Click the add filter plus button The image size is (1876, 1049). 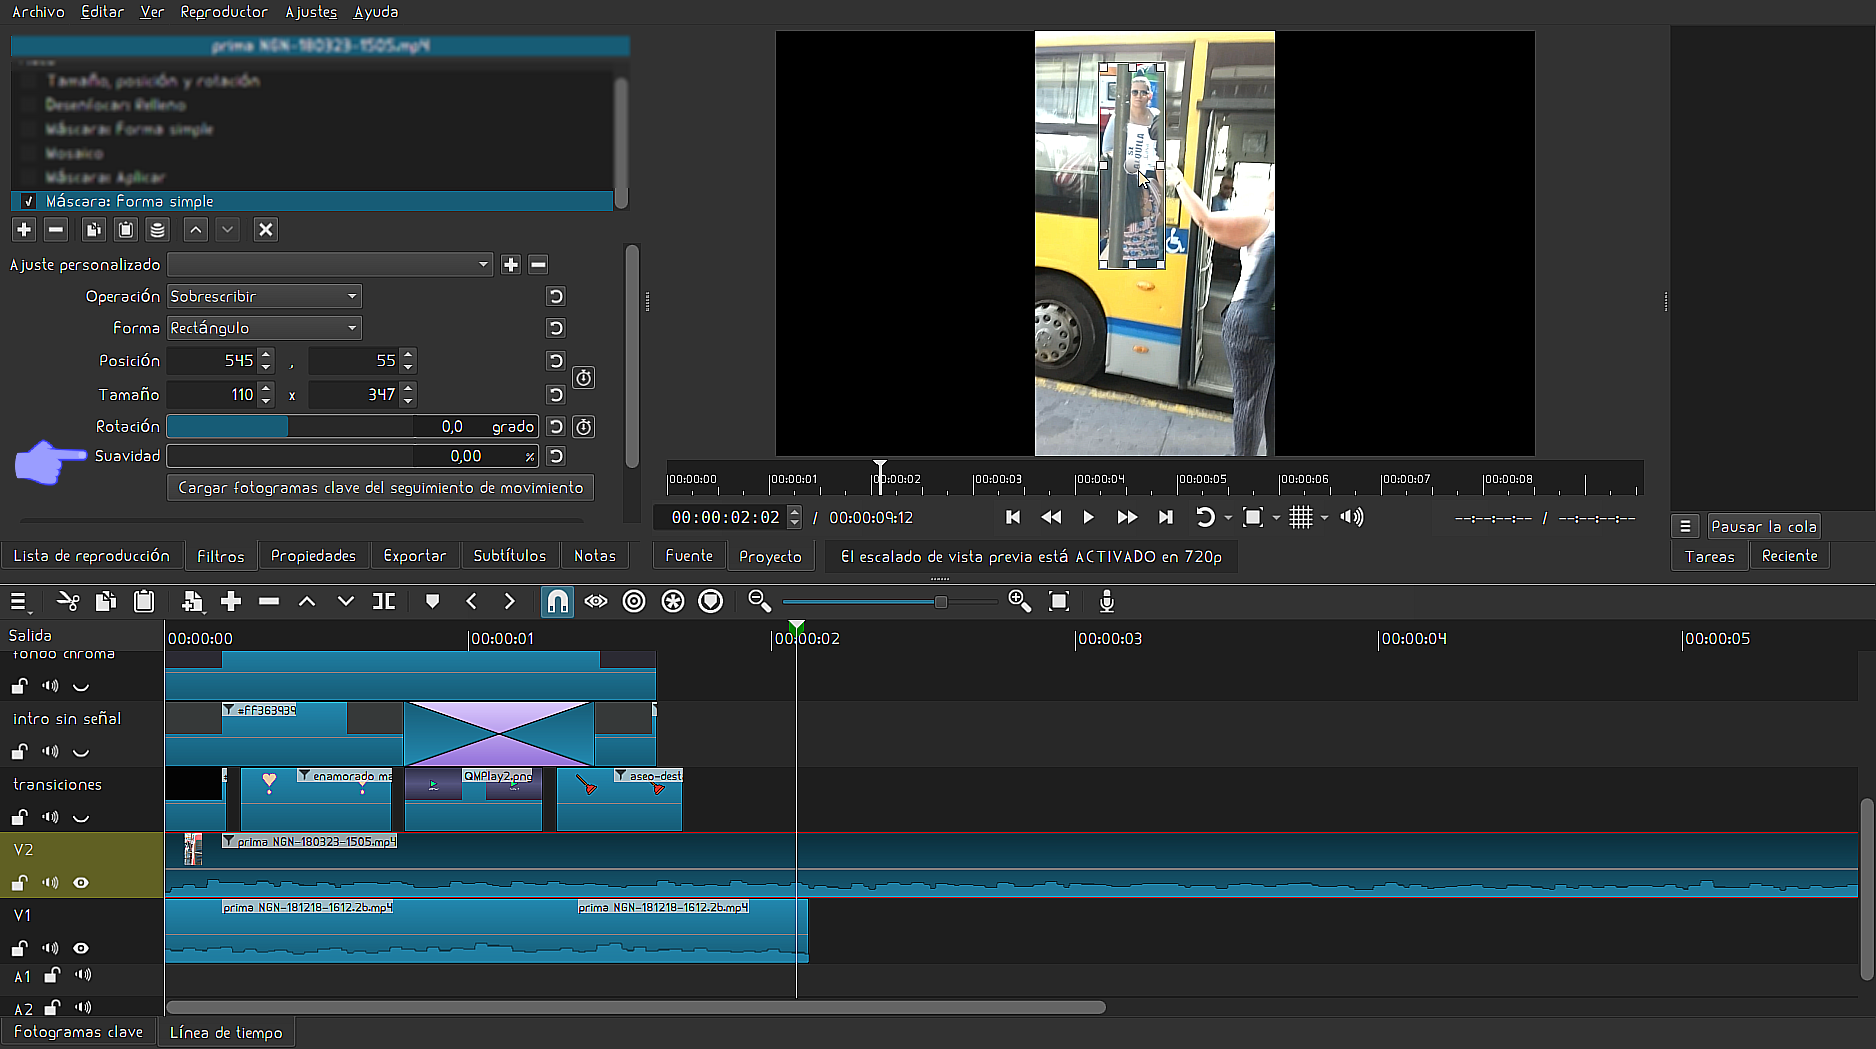(24, 230)
